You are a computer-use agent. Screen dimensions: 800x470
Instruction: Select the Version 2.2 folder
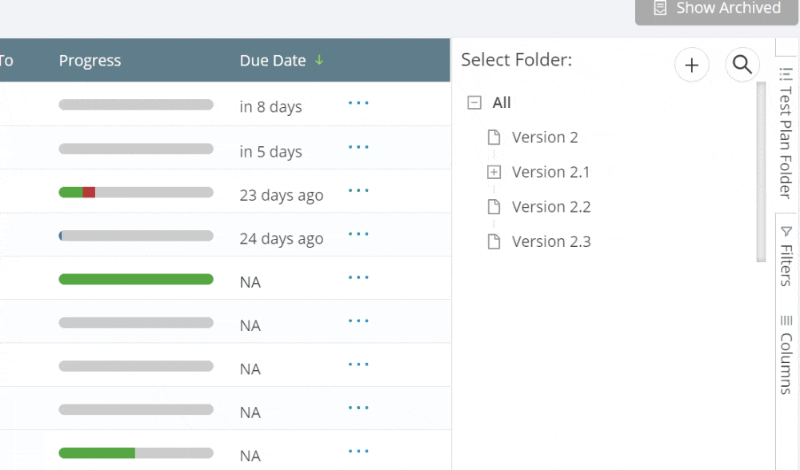click(551, 207)
